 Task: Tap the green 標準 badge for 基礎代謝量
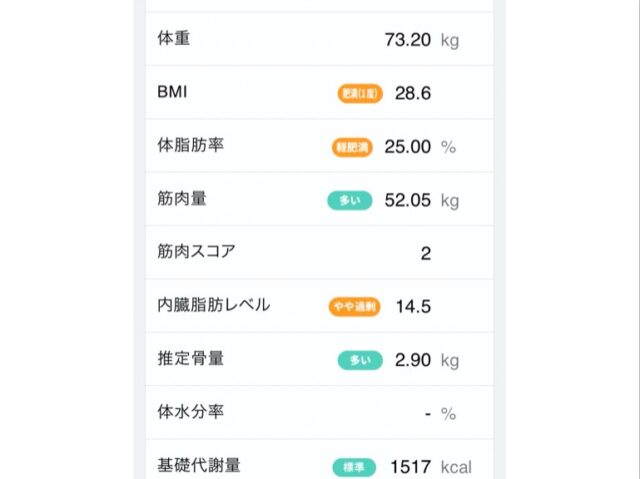tap(354, 467)
